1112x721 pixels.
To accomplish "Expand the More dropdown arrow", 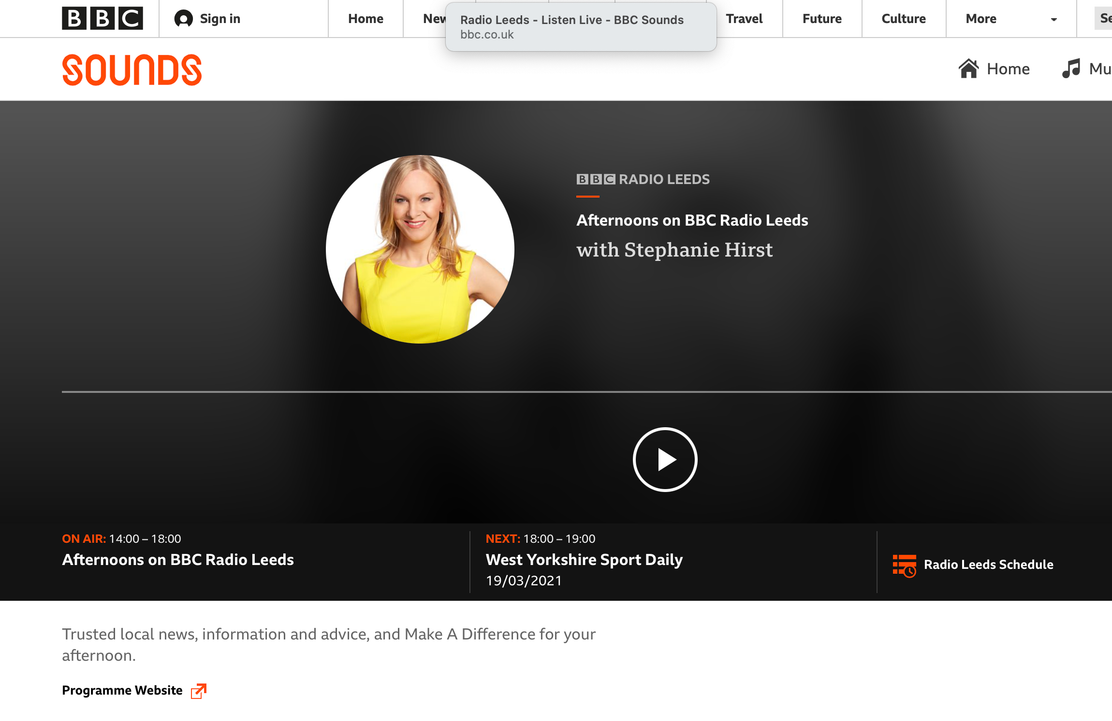I will (1053, 19).
